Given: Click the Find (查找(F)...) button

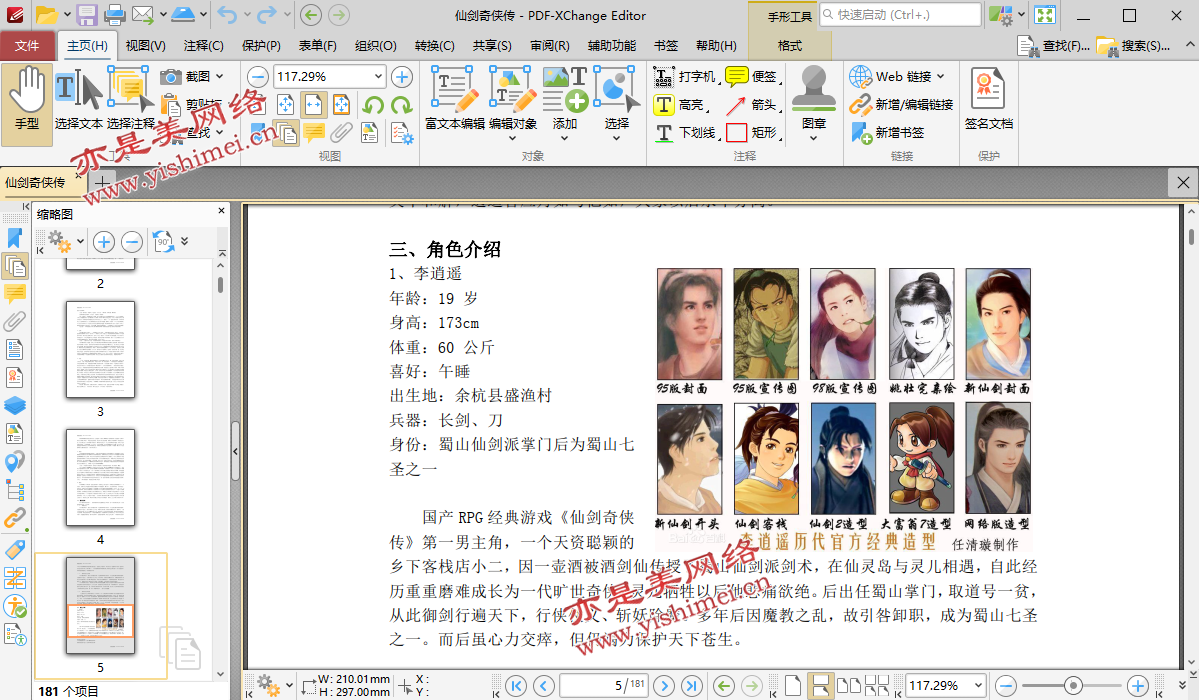Looking at the screenshot, I should coord(1054,46).
